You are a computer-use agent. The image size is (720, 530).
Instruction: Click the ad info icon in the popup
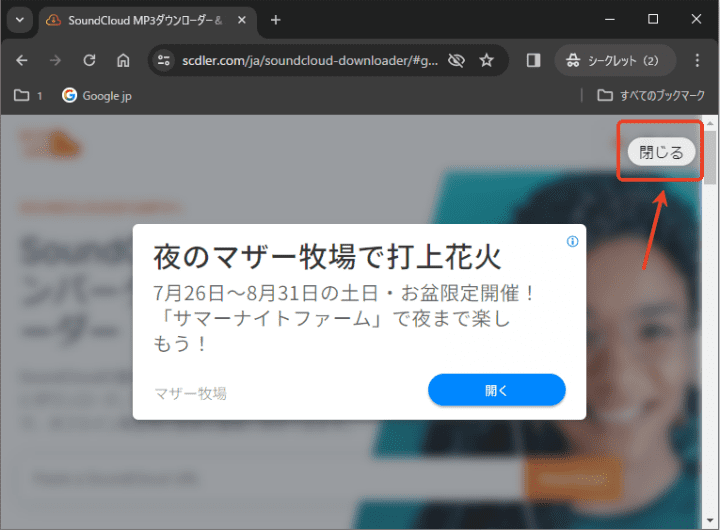tap(572, 241)
